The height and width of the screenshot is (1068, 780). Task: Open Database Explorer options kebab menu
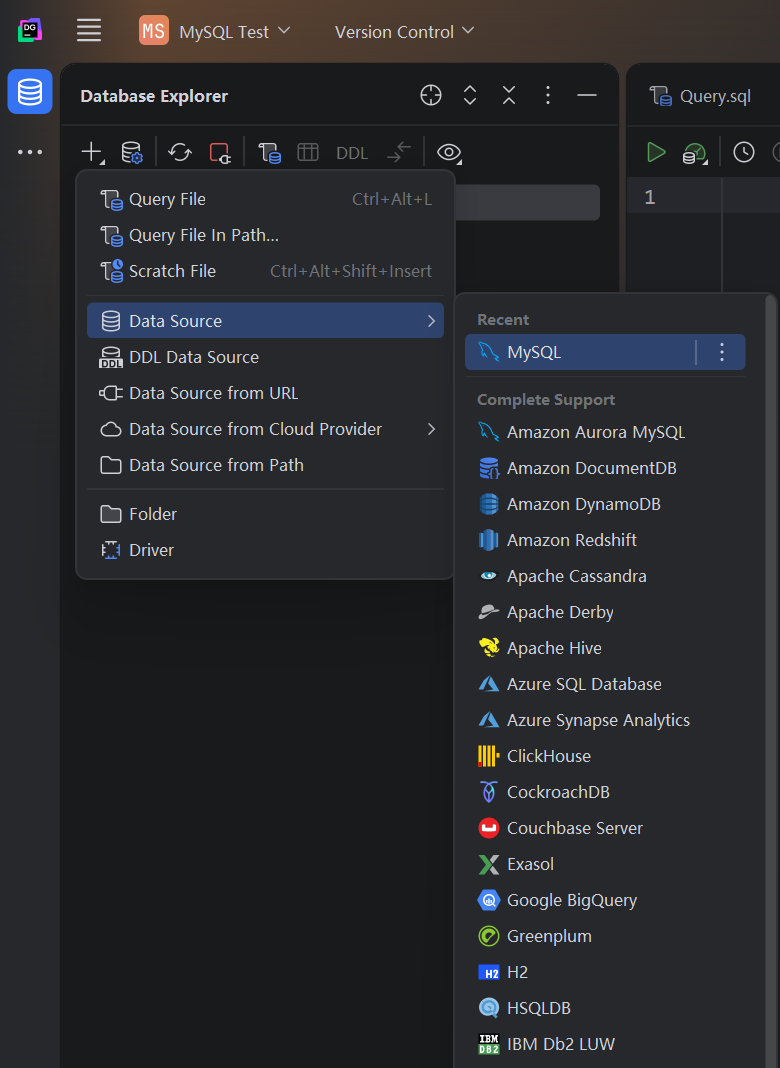point(548,95)
